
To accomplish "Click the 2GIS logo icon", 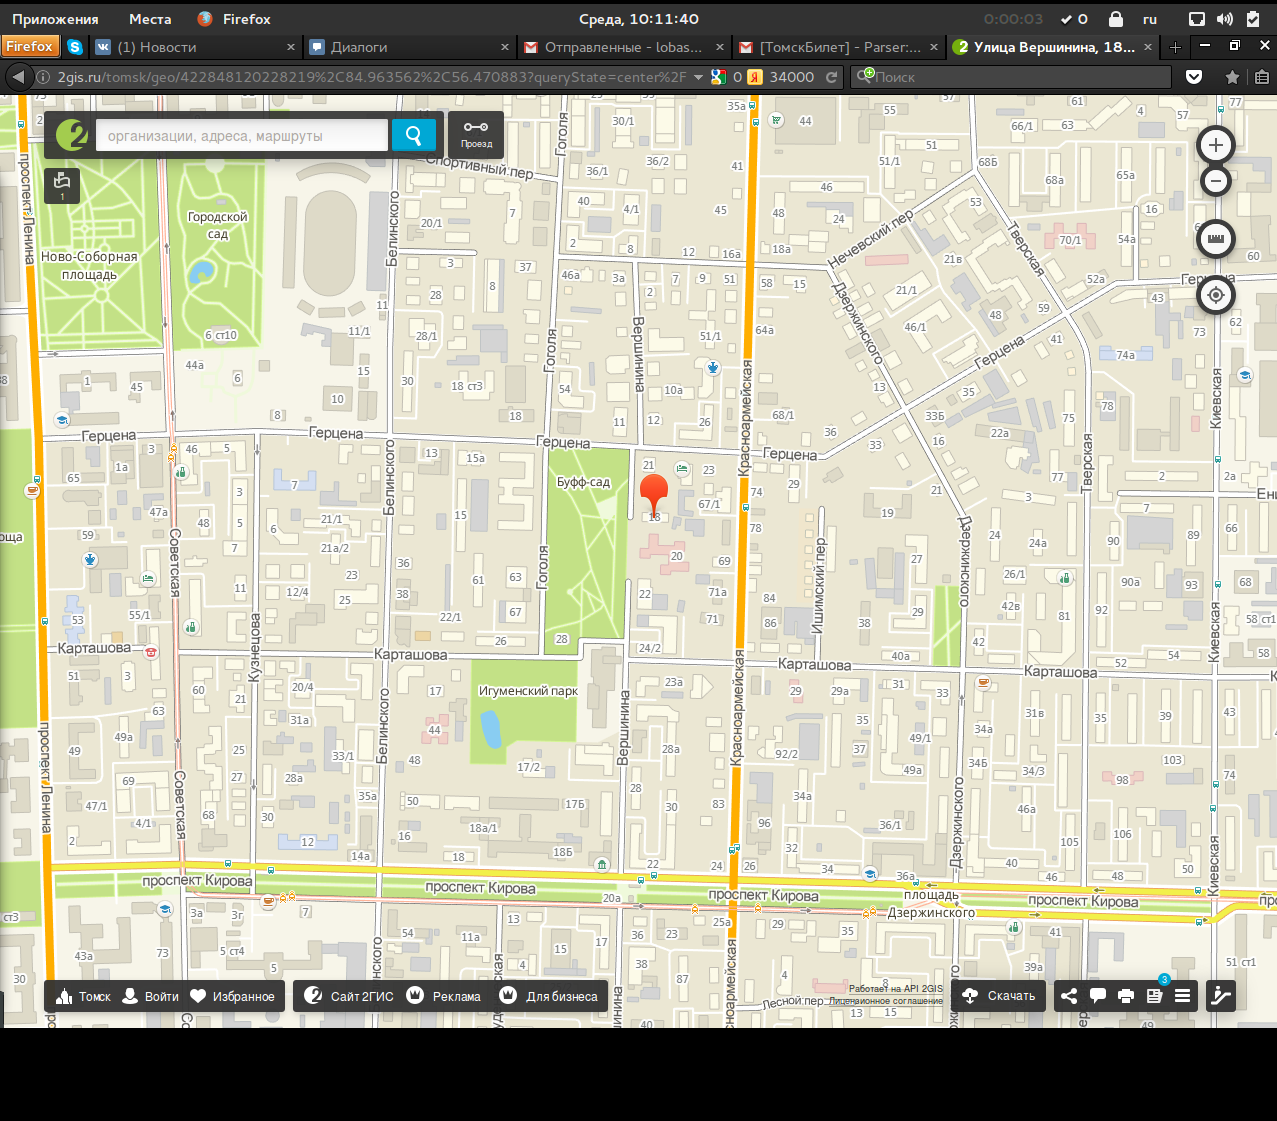I will (71, 135).
